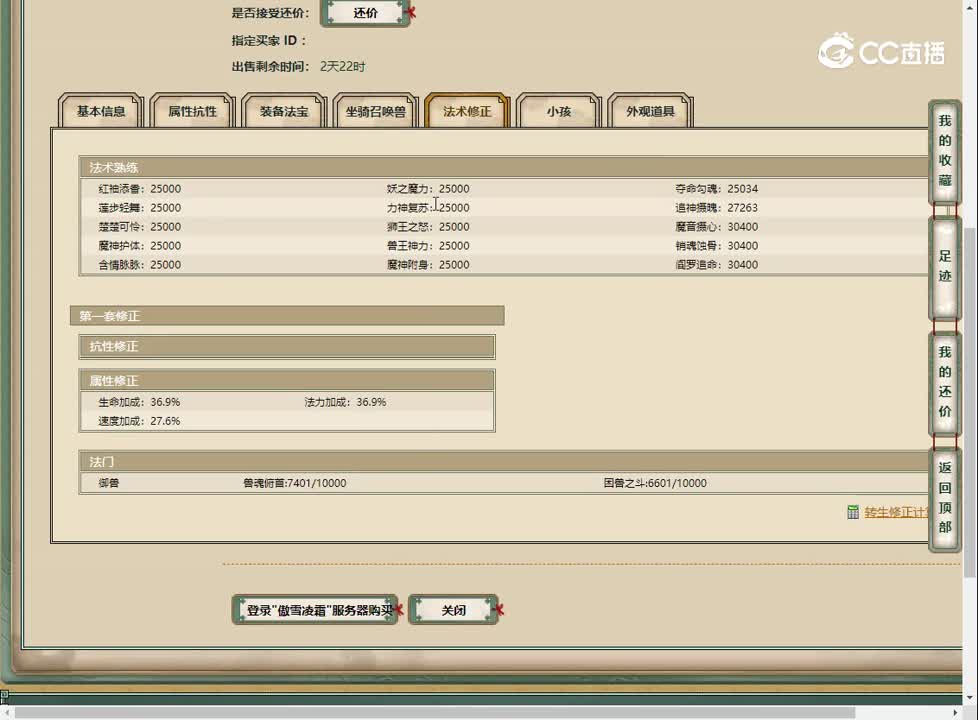The height and width of the screenshot is (720, 978).
Task: Show the 小孩 tab
Action: click(558, 112)
